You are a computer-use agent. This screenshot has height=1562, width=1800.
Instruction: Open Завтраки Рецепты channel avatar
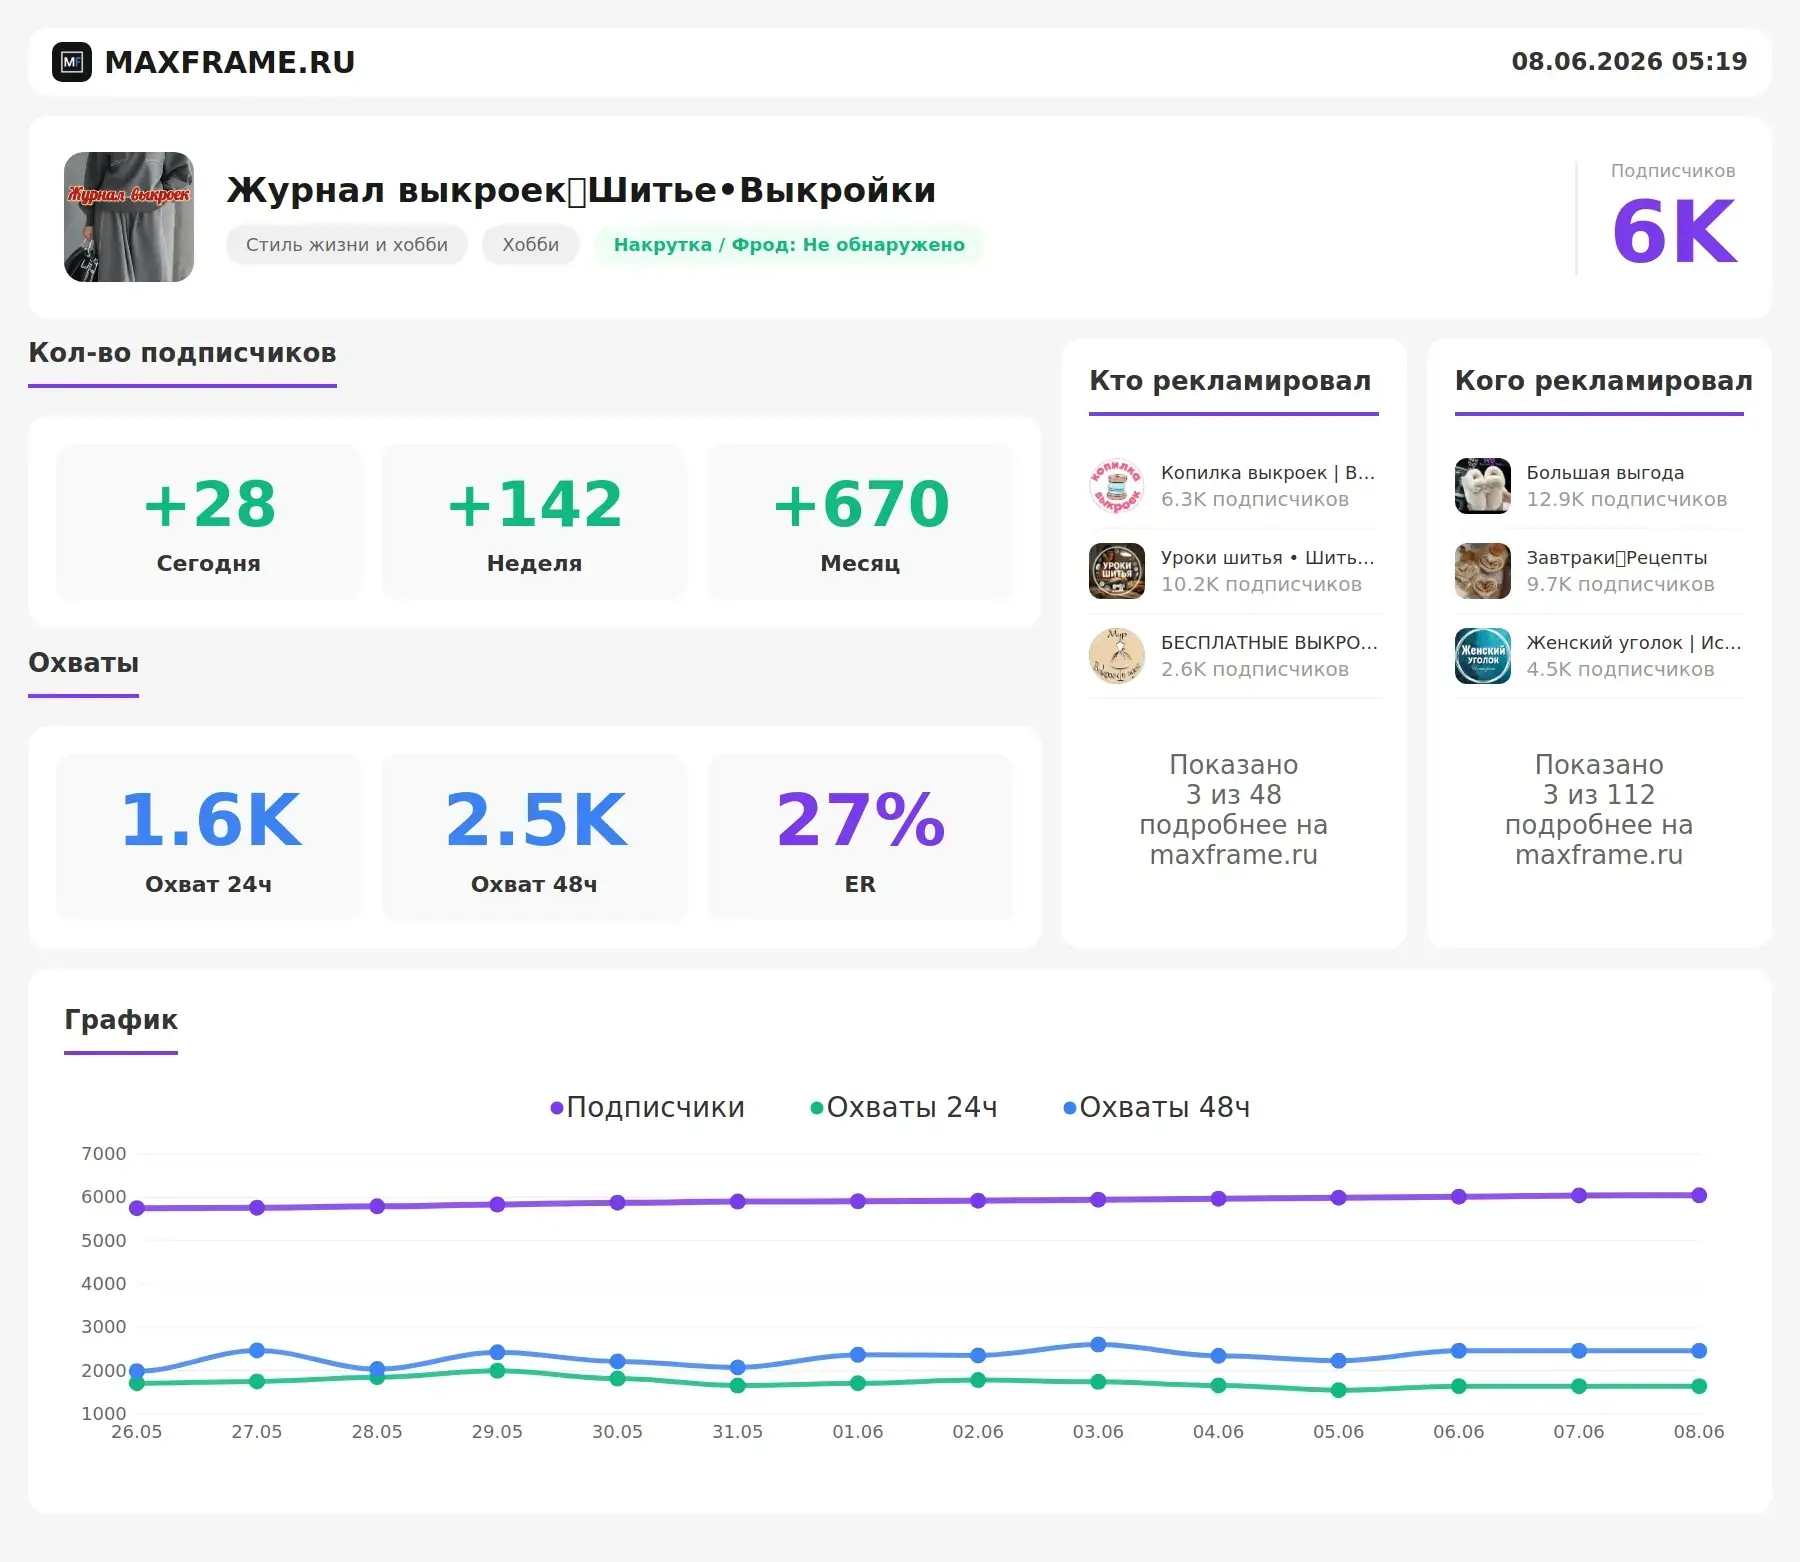pyautogui.click(x=1483, y=571)
